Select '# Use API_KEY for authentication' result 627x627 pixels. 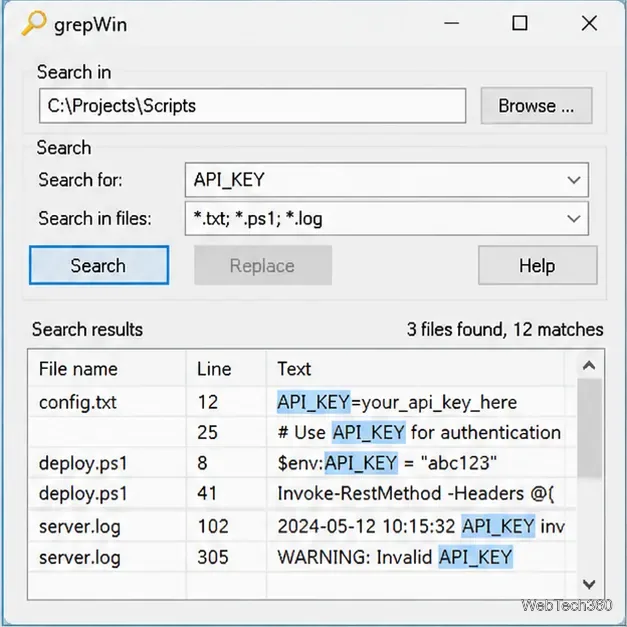point(419,433)
